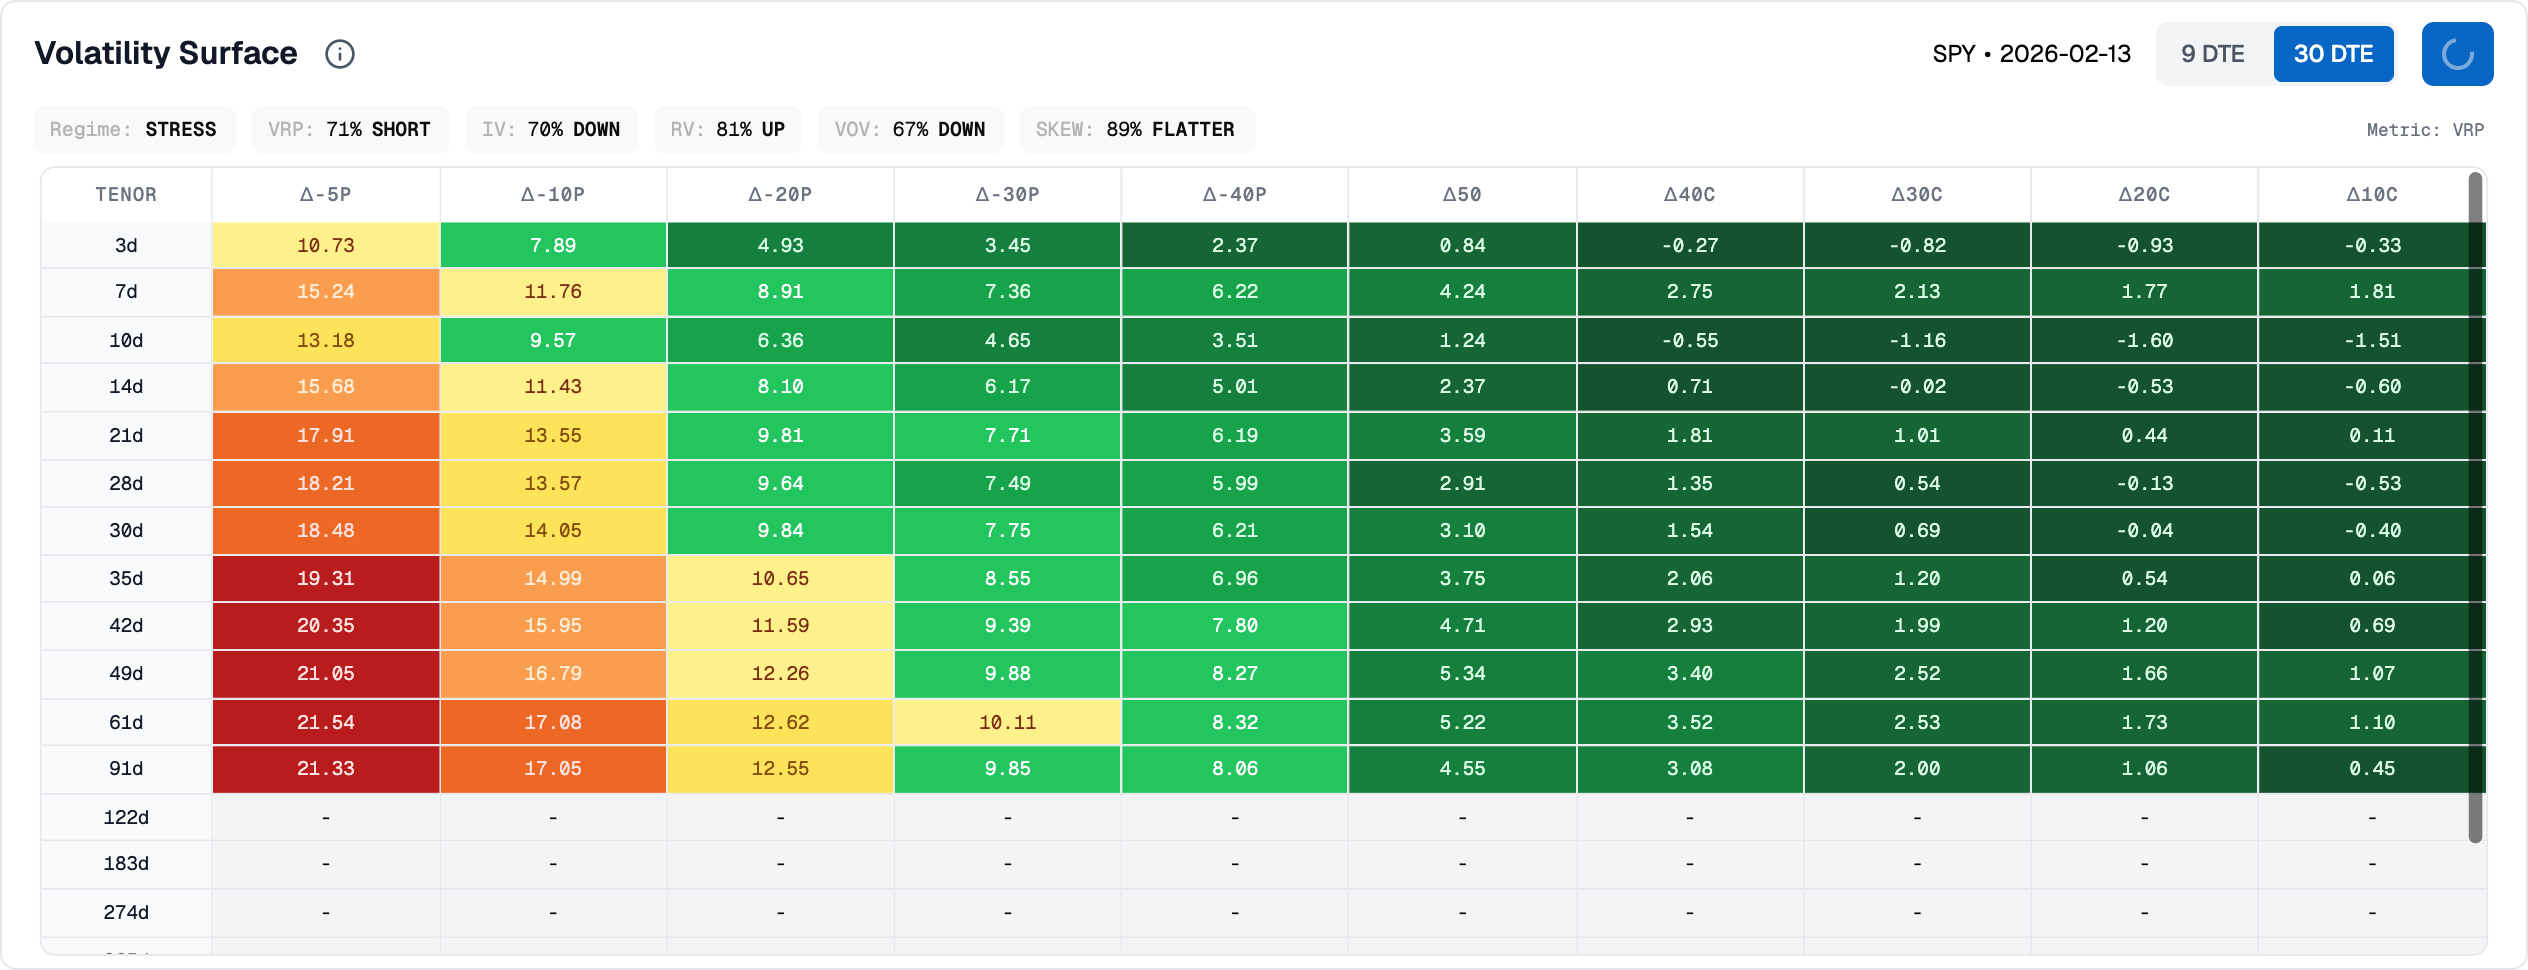
Task: Open the Metric: VRP selector
Action: point(2424,130)
